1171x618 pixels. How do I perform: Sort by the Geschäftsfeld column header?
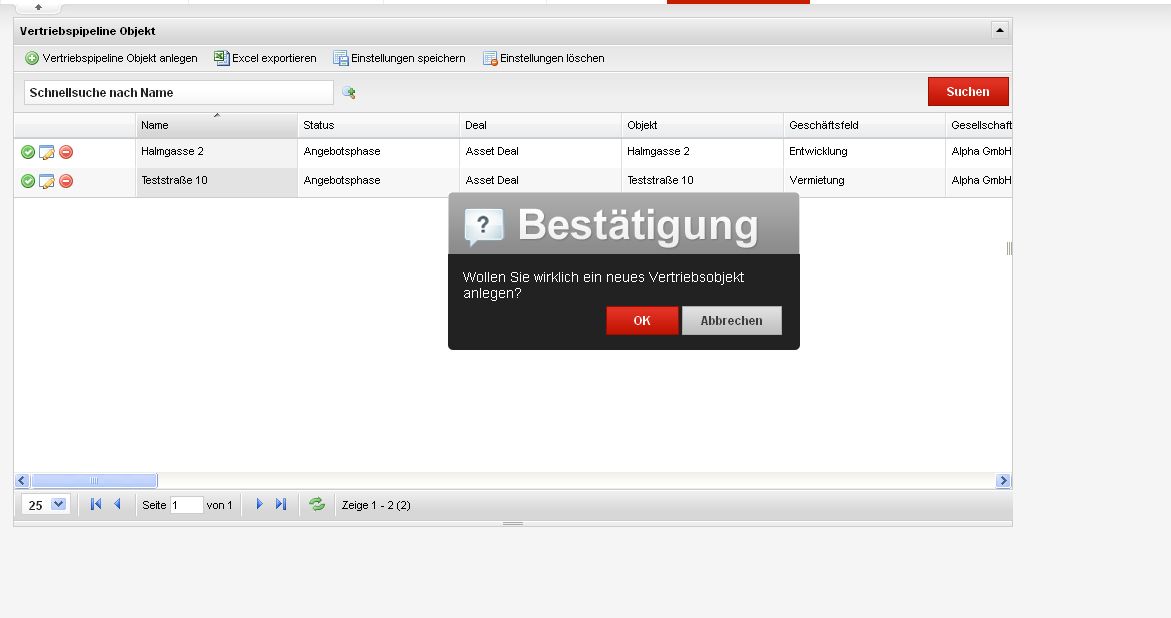pyautogui.click(x=865, y=125)
